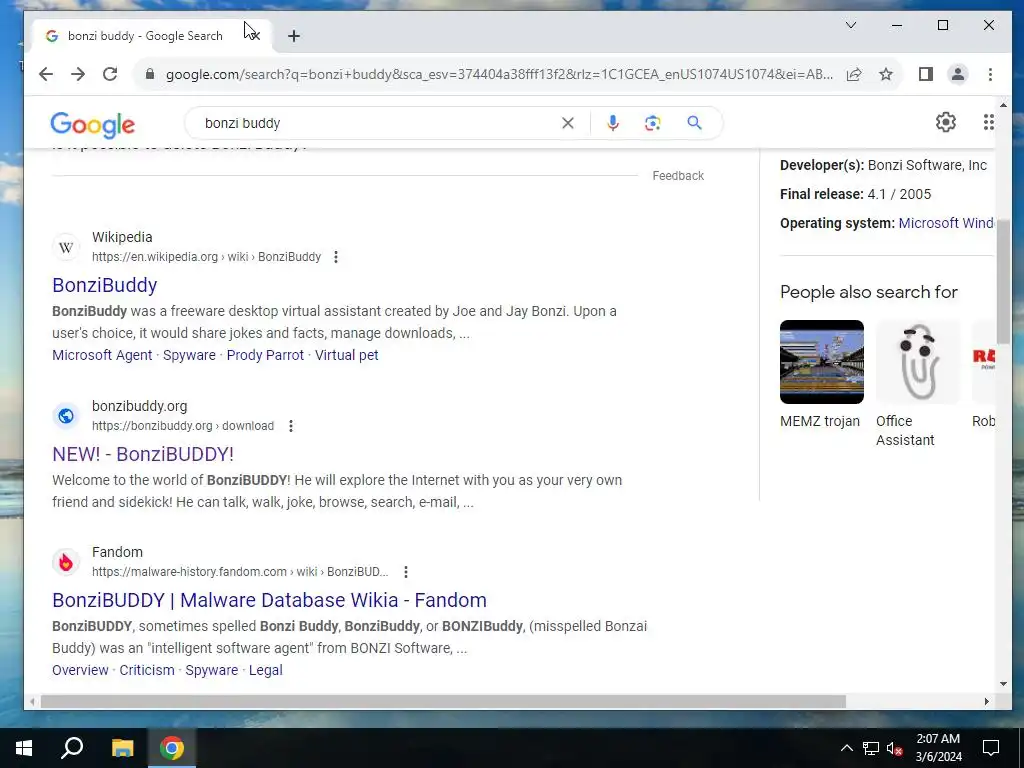Click the Fandom flame favicon
The width and height of the screenshot is (1024, 768).
pyautogui.click(x=66, y=562)
